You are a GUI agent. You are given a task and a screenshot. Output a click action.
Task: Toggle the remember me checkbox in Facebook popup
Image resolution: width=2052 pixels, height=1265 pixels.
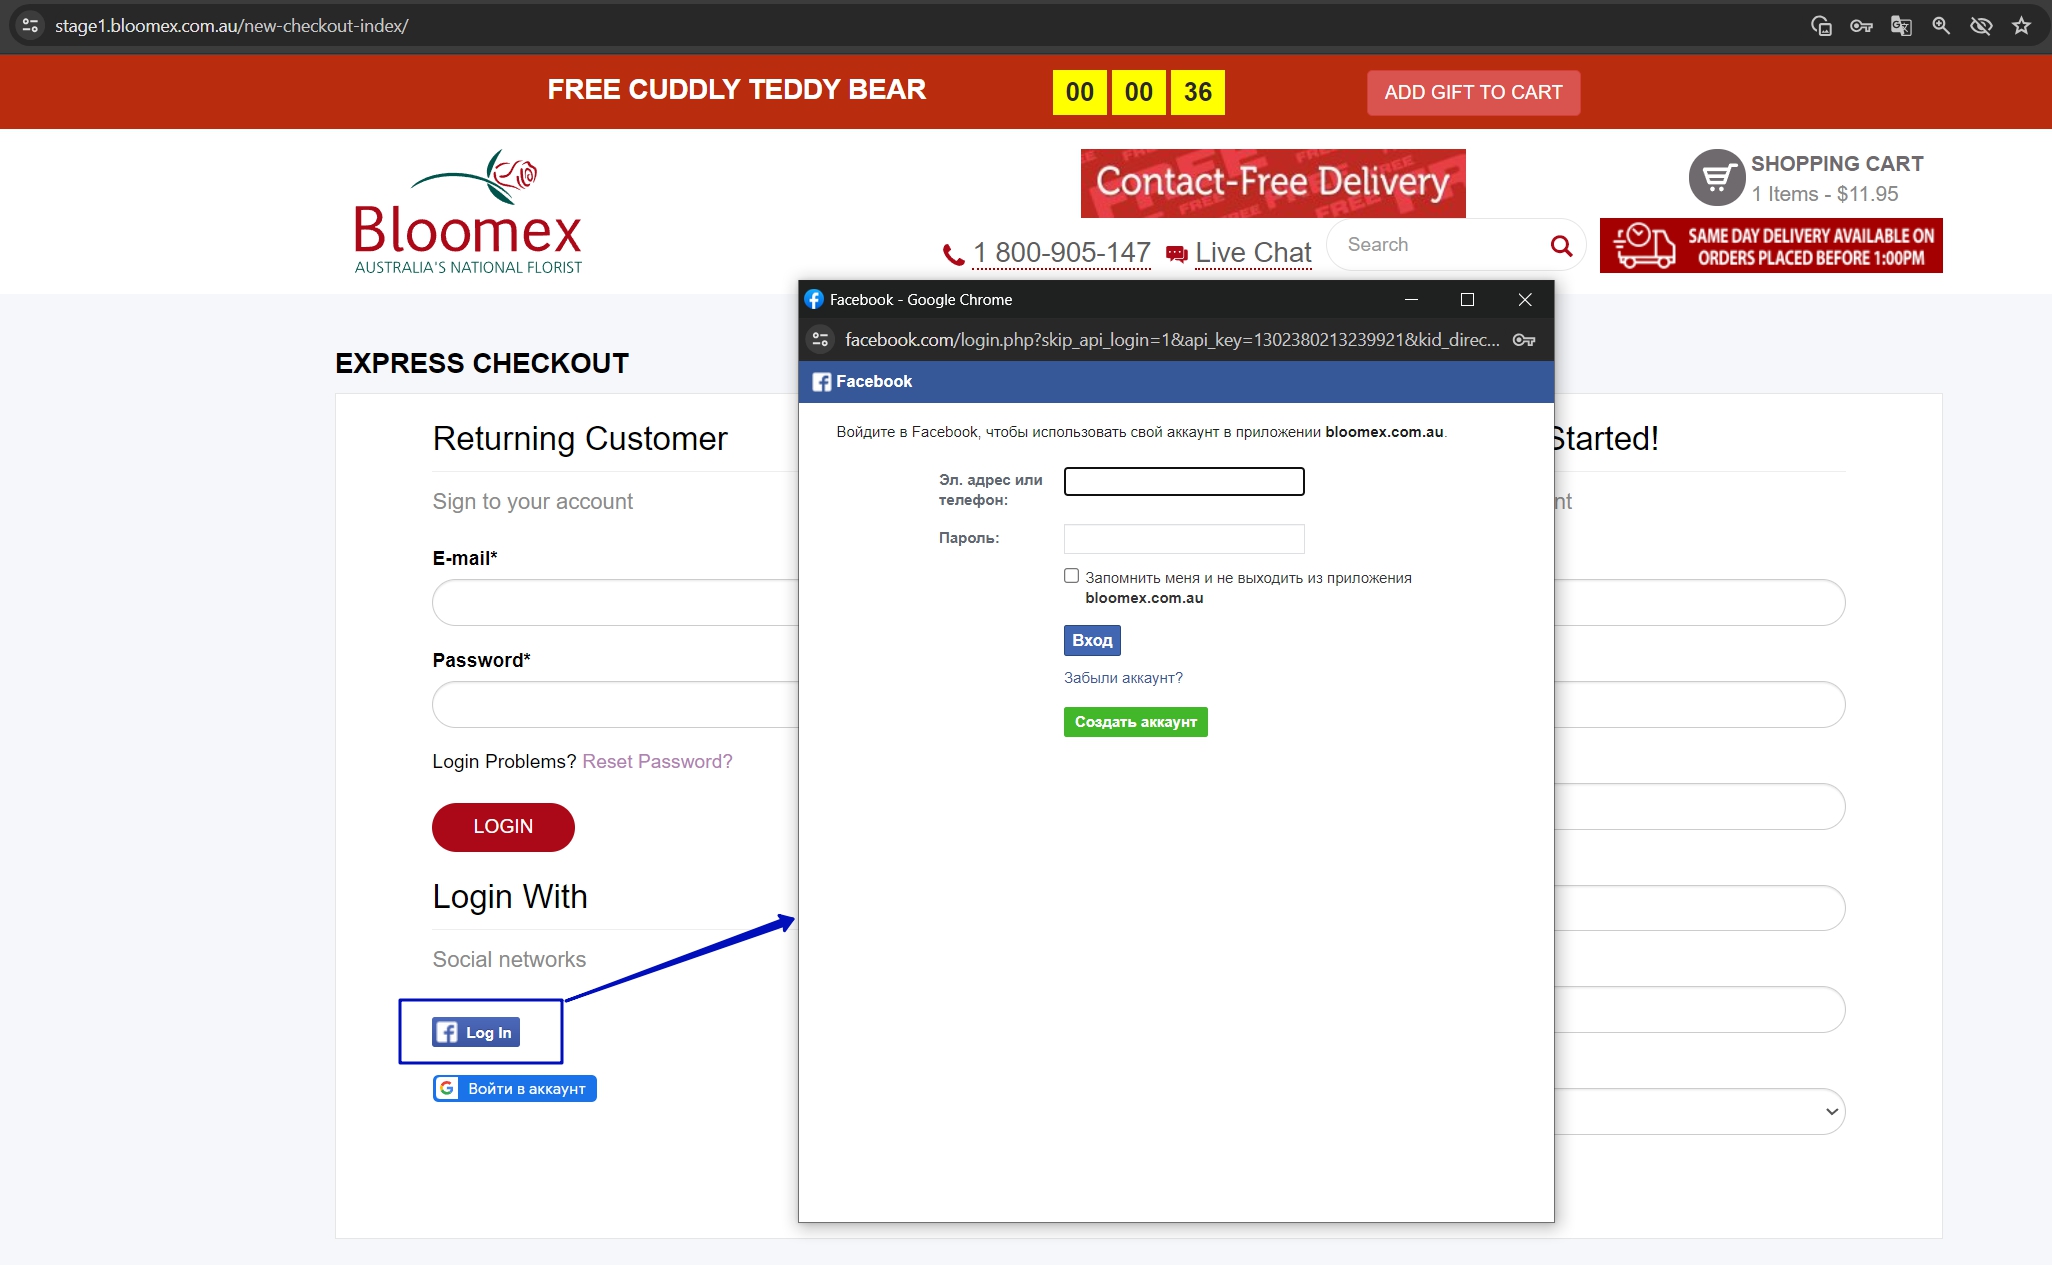[1071, 576]
